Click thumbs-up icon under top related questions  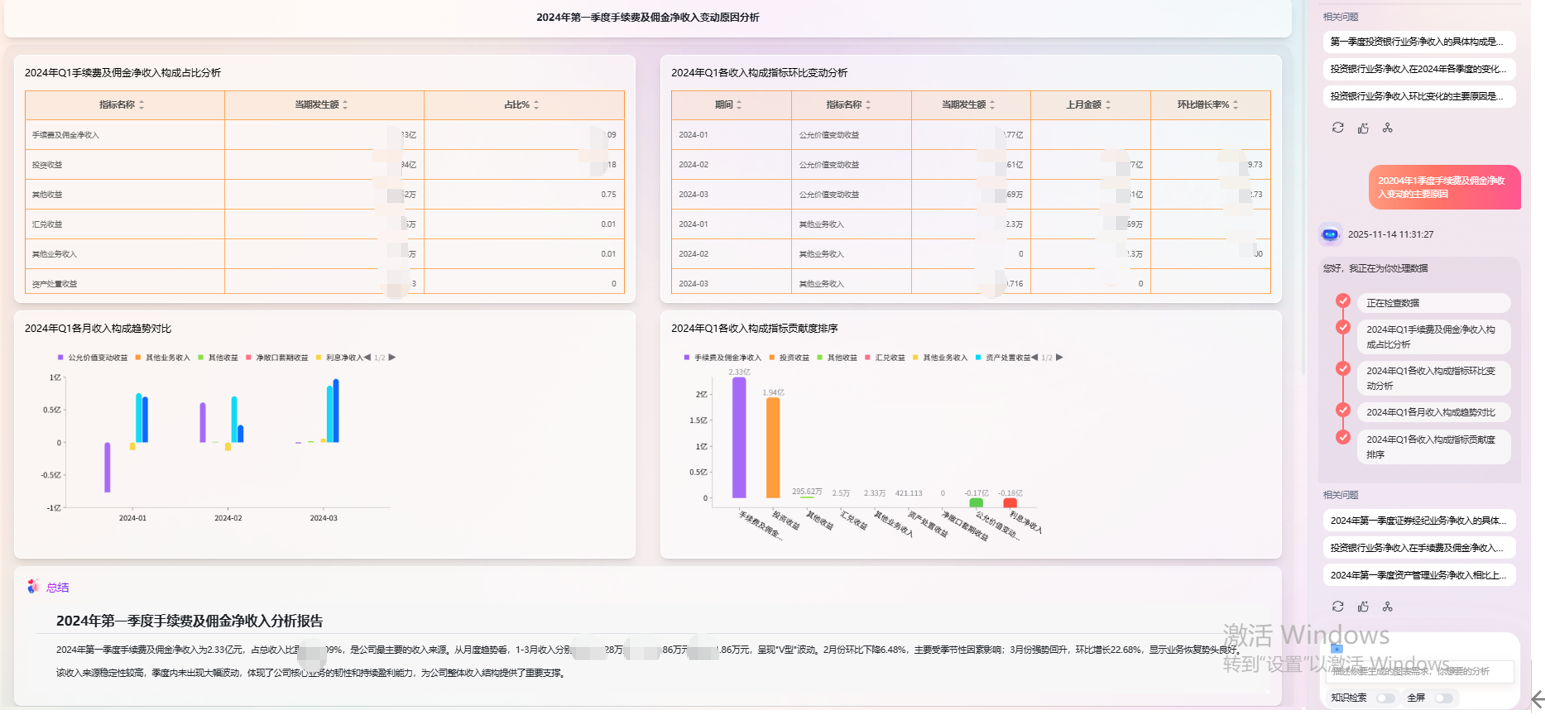pos(1363,127)
